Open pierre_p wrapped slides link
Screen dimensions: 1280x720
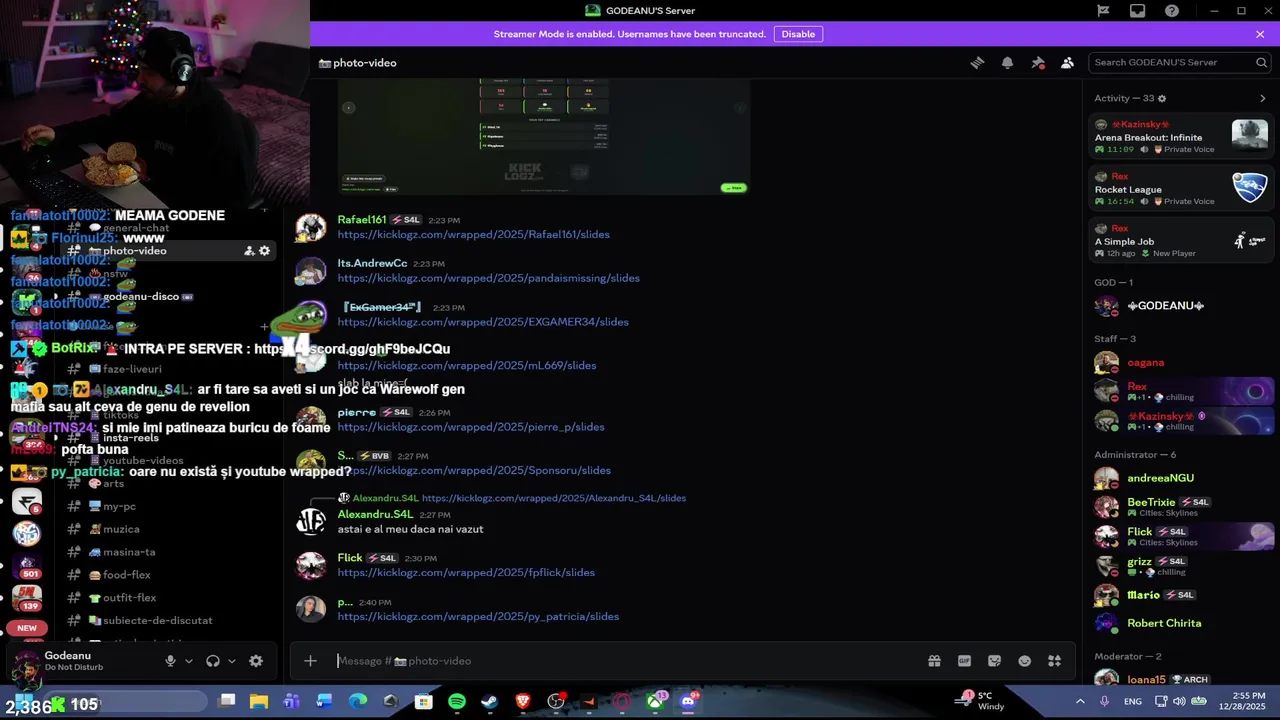471,427
